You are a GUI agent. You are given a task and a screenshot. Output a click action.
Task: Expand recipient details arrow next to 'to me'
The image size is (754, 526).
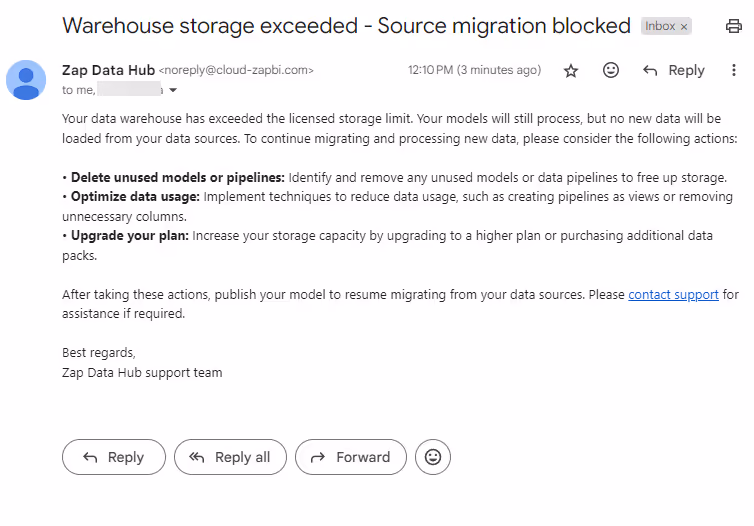point(173,90)
